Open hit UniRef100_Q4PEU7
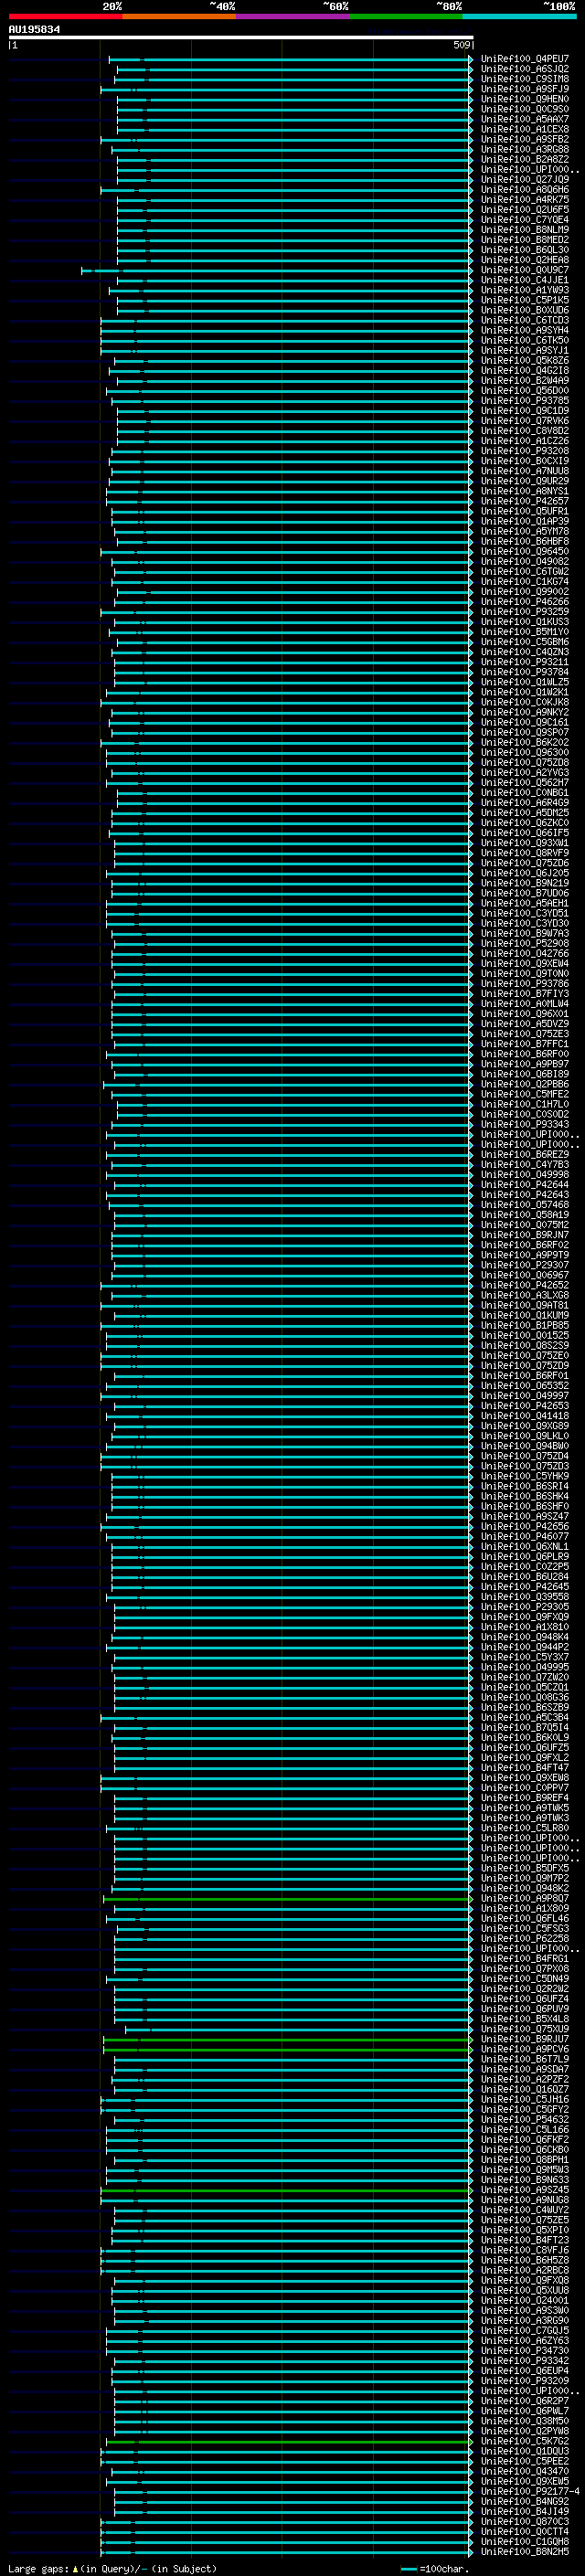 coord(525,59)
